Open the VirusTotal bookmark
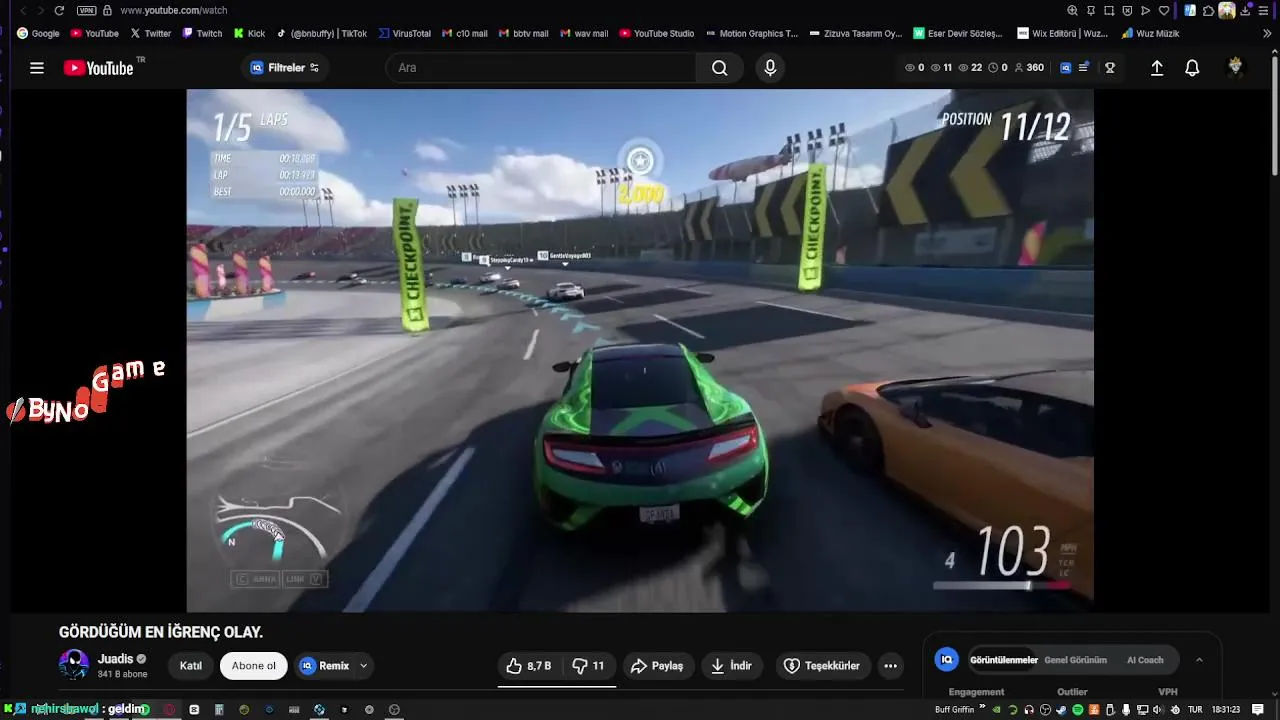Viewport: 1280px width, 720px height. click(x=404, y=33)
